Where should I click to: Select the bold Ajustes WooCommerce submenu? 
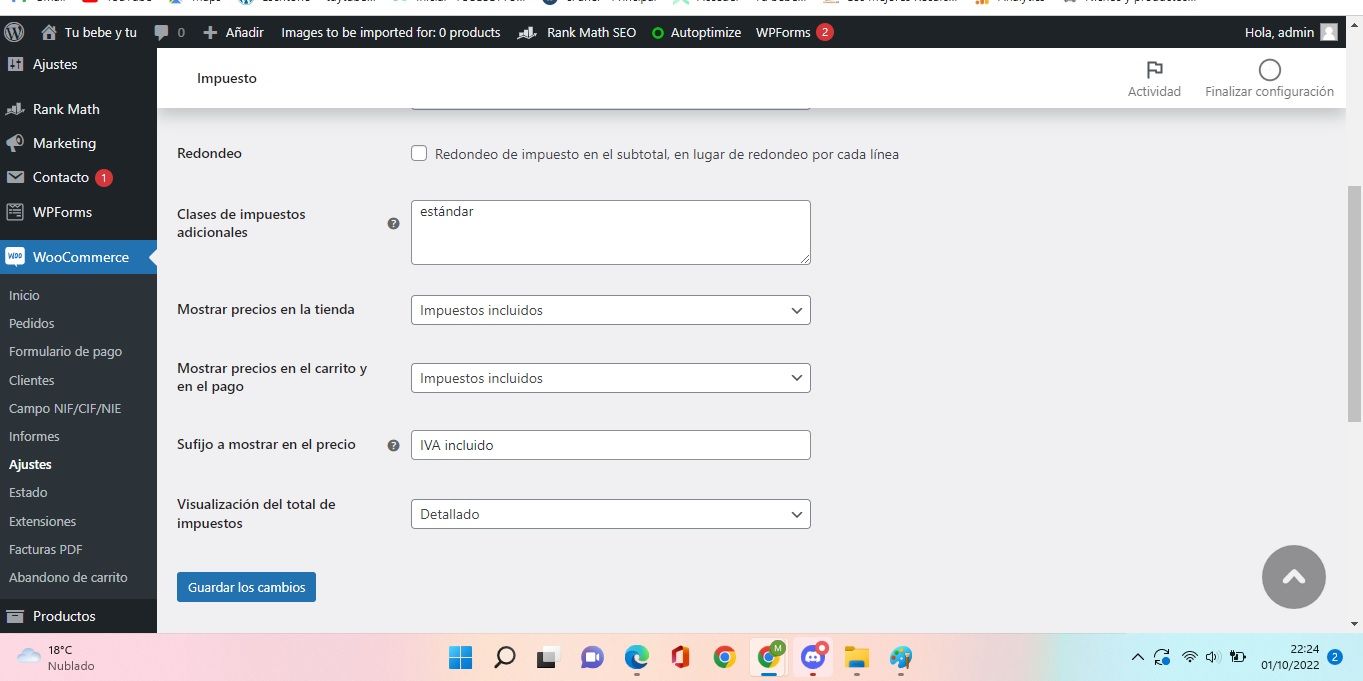pos(30,464)
